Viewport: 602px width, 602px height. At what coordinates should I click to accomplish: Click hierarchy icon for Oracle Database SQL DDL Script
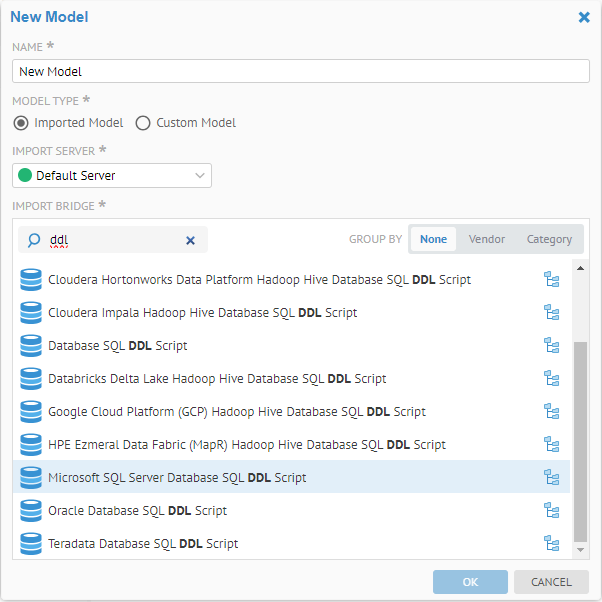pyautogui.click(x=551, y=511)
